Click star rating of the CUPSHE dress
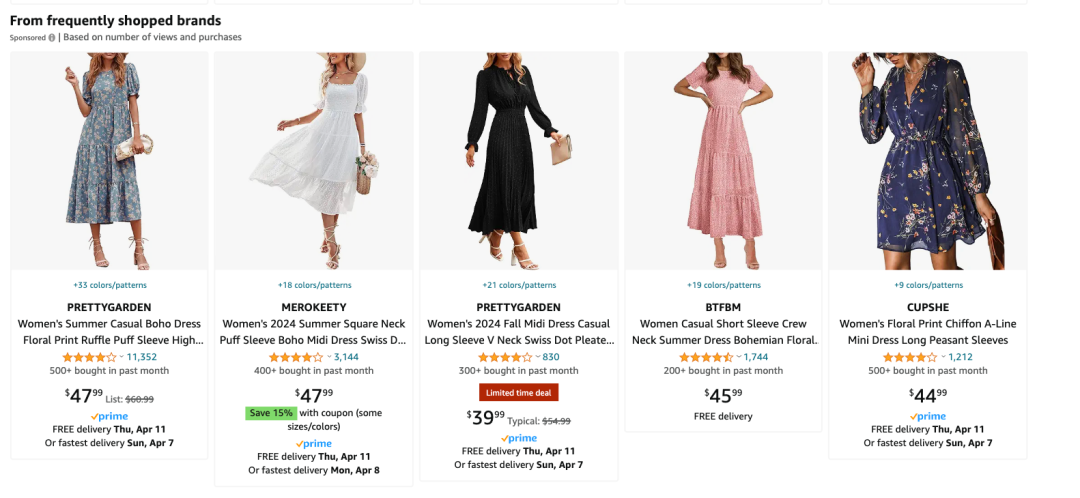The image size is (1080, 498). [909, 357]
